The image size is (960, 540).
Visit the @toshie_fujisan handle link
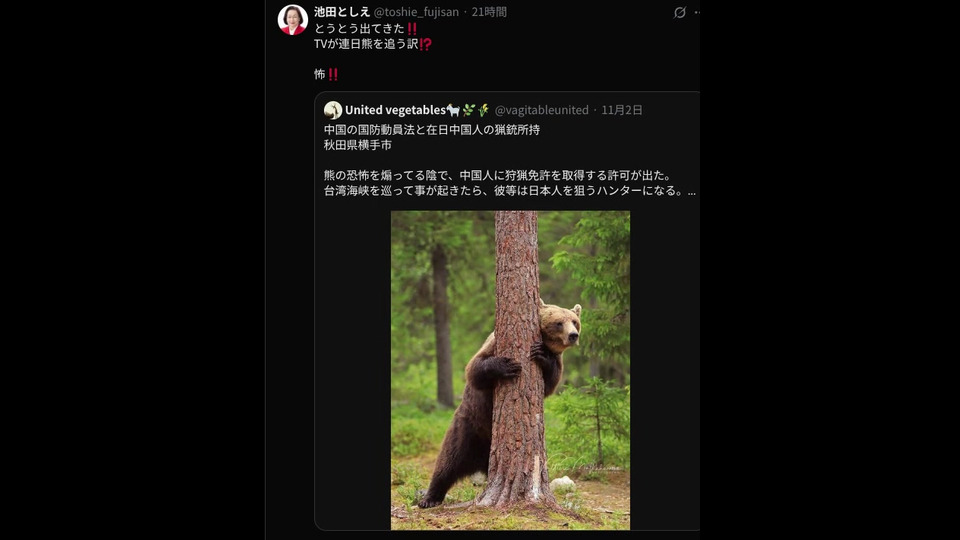tap(416, 12)
